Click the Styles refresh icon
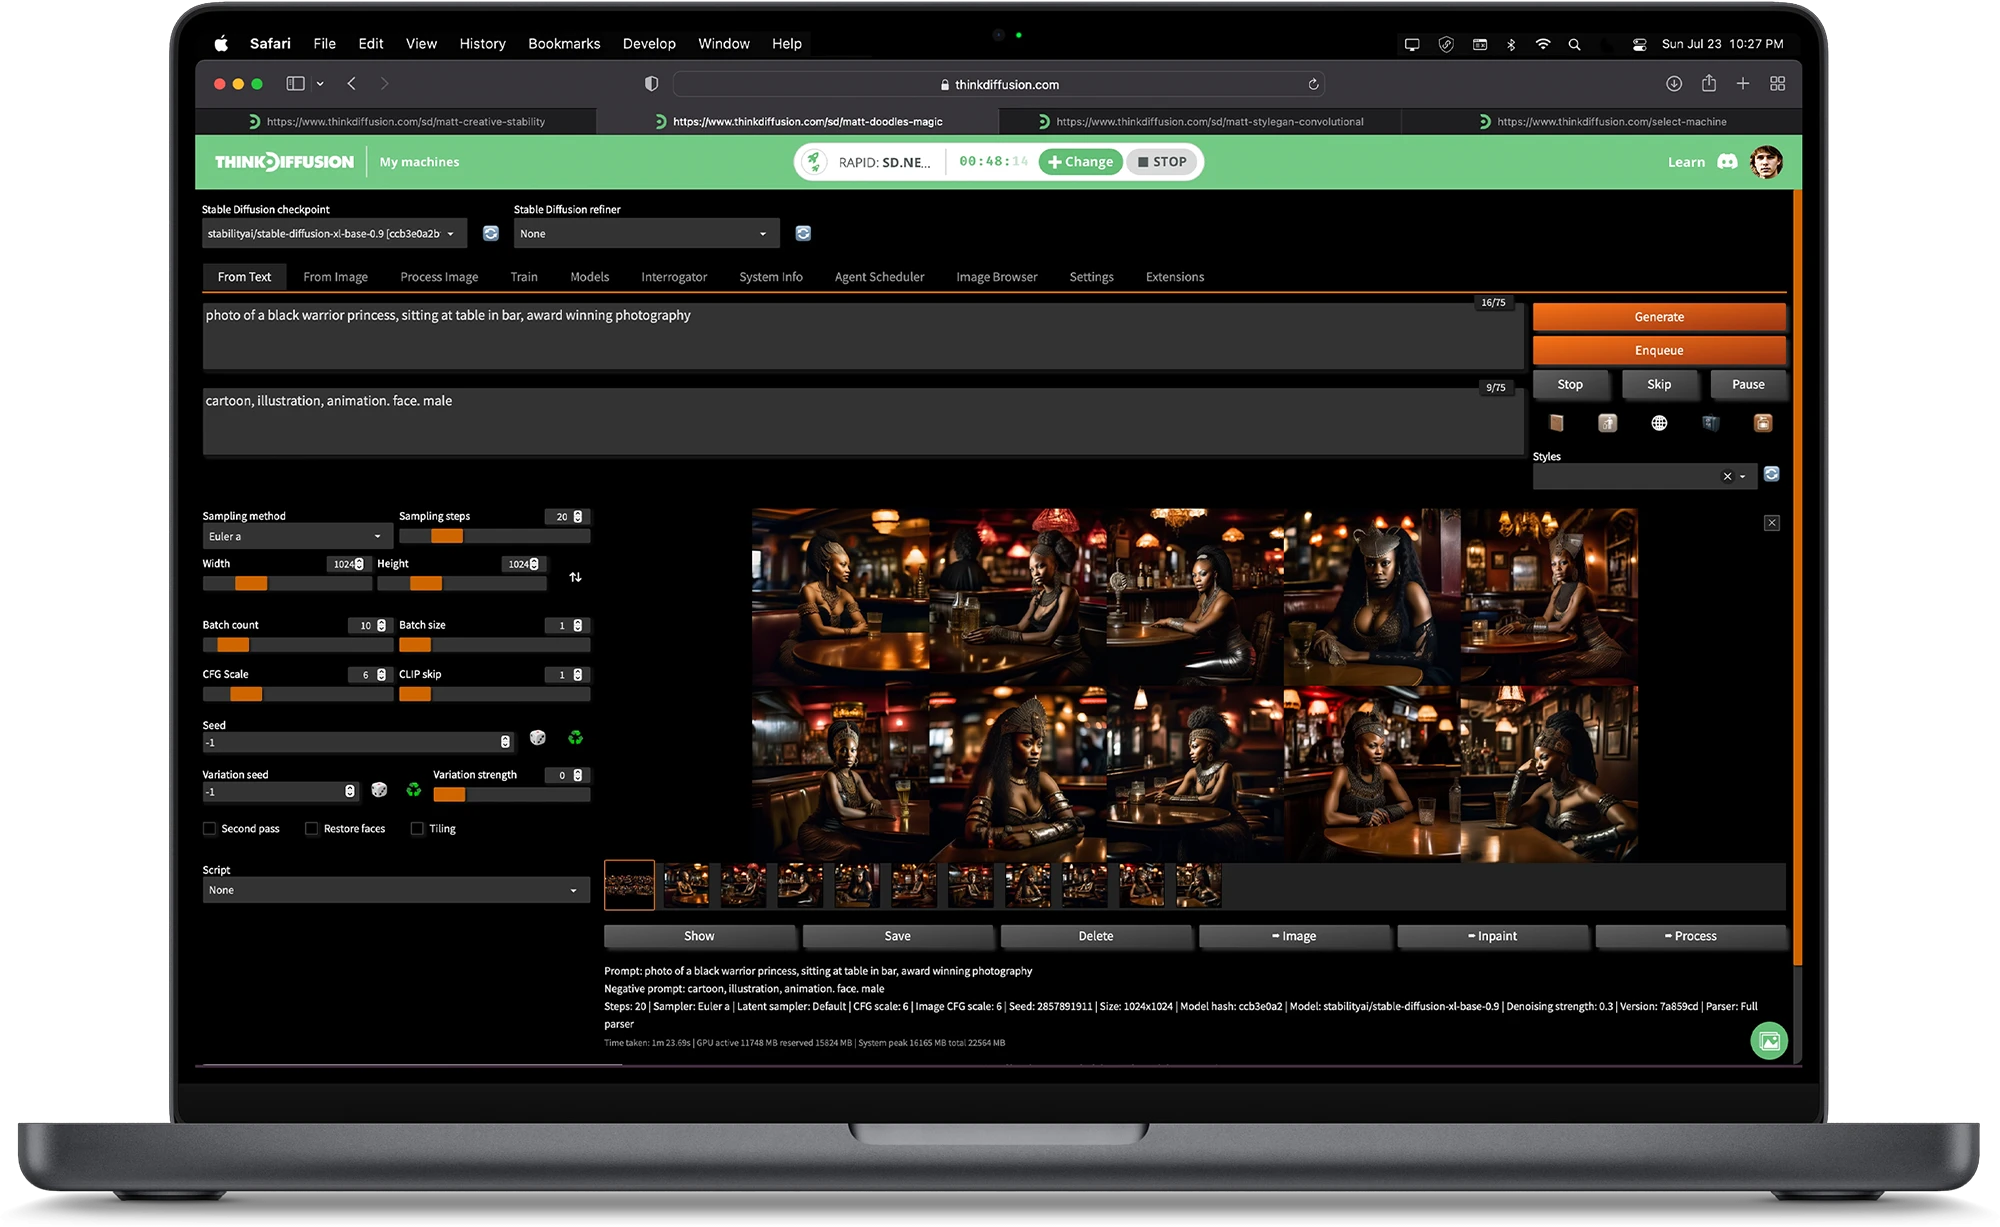The height and width of the screenshot is (1227, 2000). point(1771,474)
